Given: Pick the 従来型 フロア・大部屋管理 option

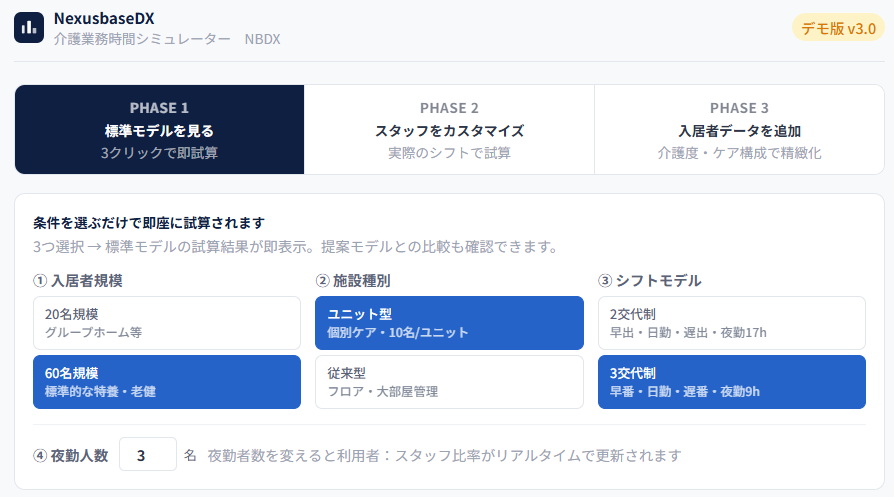Looking at the screenshot, I should pyautogui.click(x=449, y=381).
